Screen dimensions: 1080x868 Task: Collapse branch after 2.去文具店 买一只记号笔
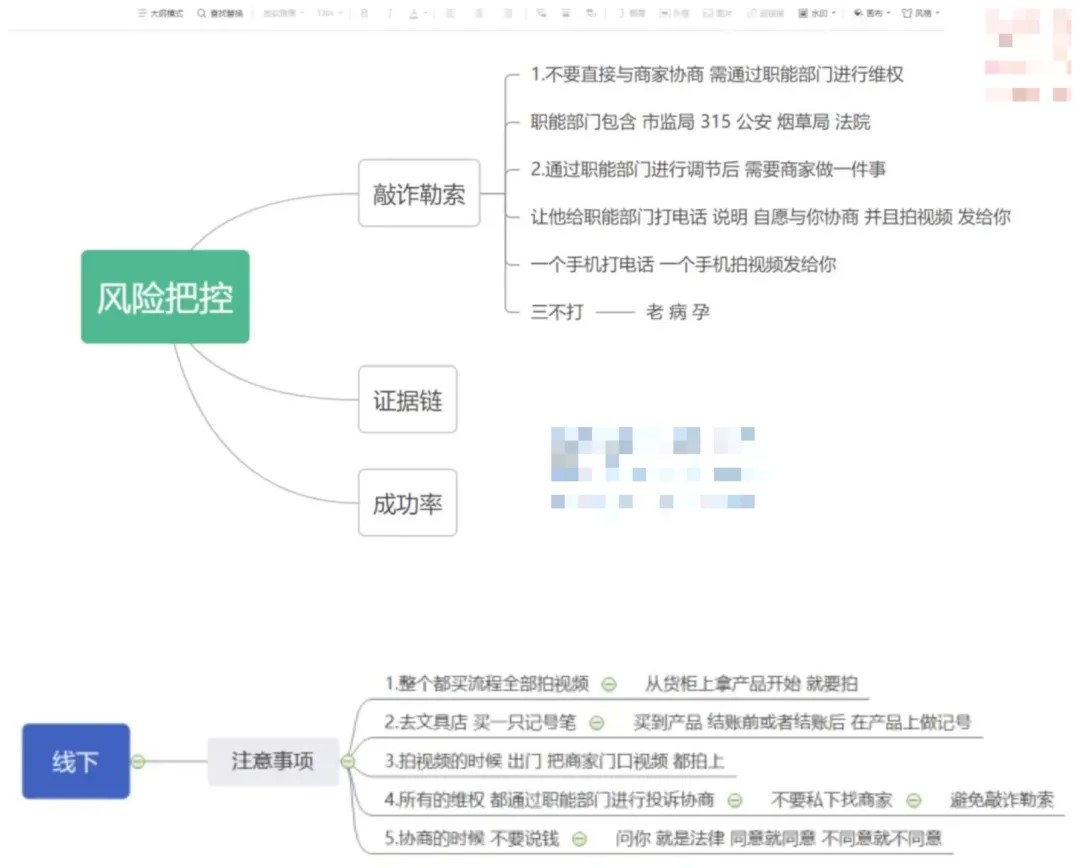pos(596,723)
